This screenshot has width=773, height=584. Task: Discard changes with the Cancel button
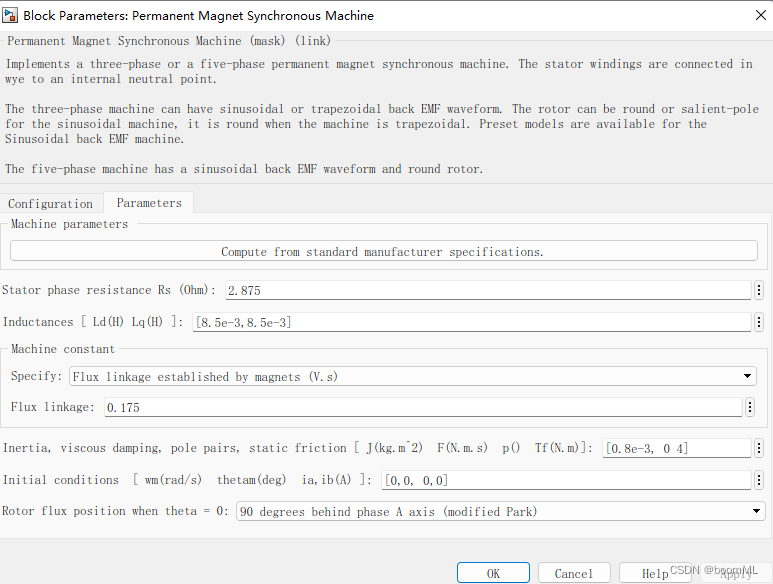pos(574,573)
